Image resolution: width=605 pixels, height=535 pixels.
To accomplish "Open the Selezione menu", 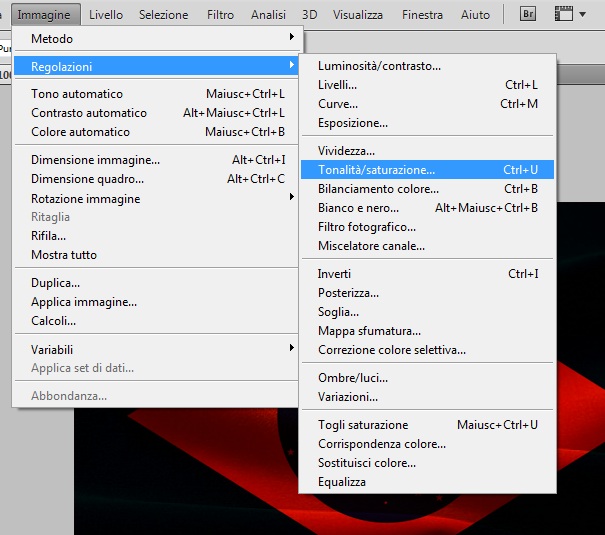I will click(164, 15).
